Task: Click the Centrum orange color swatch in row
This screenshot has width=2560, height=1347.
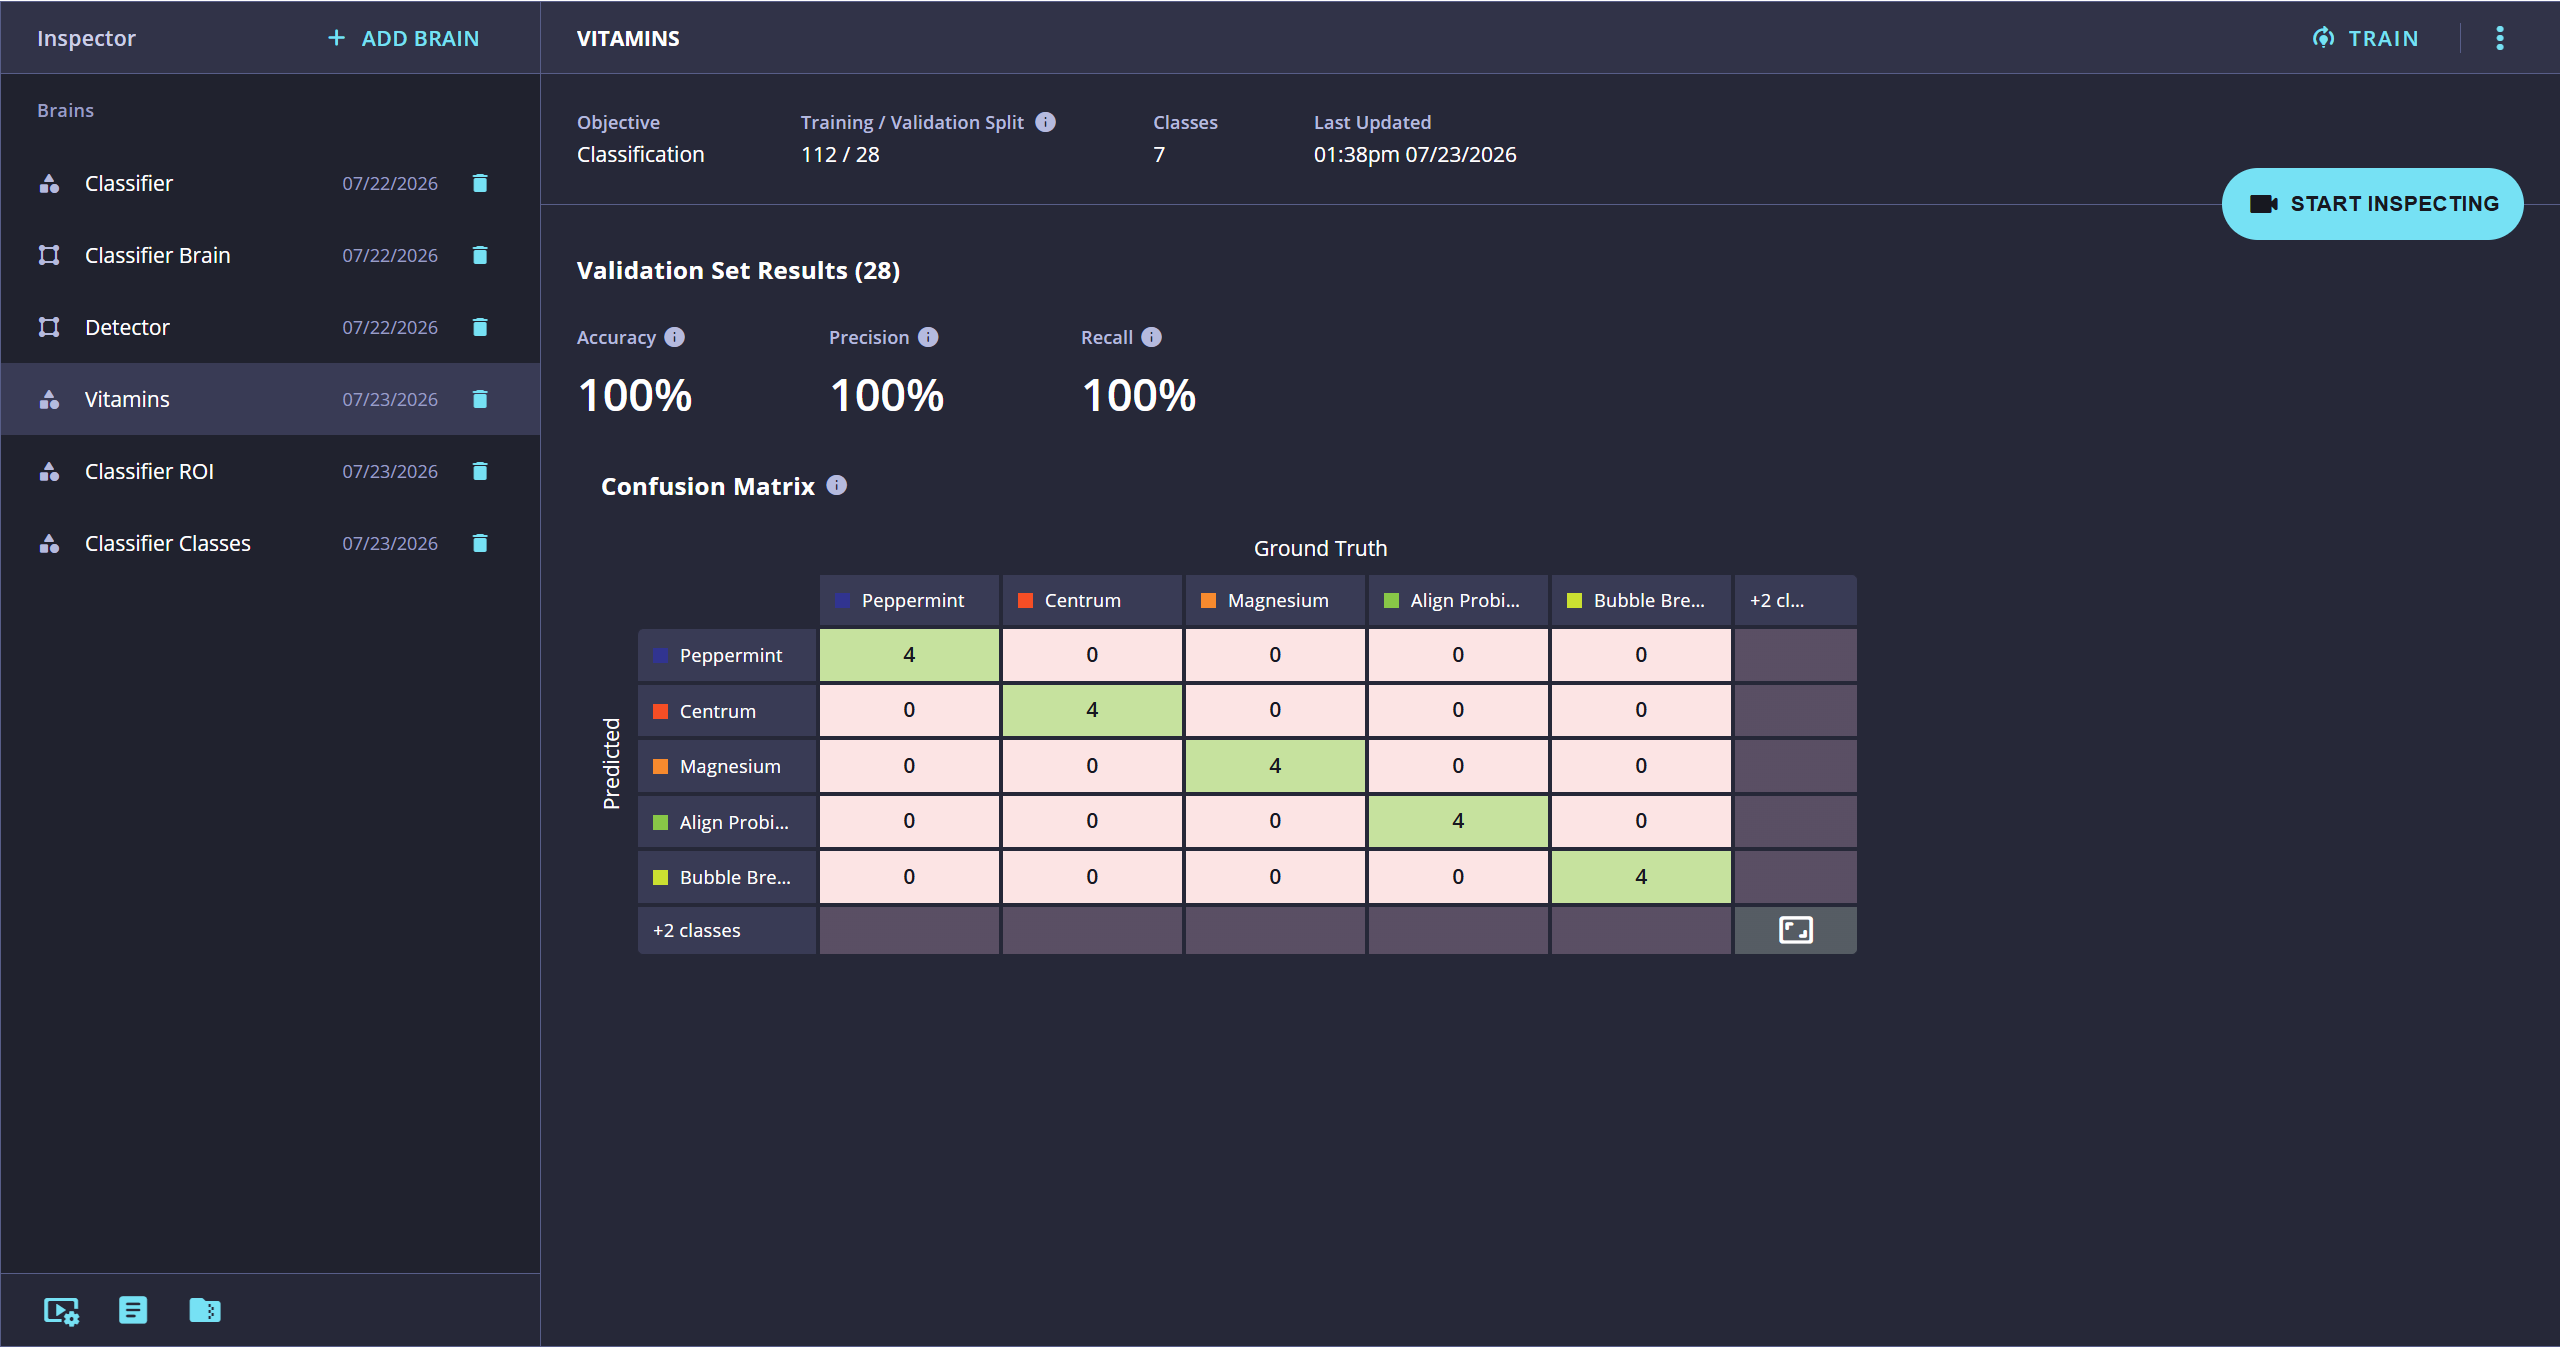Action: point(660,711)
